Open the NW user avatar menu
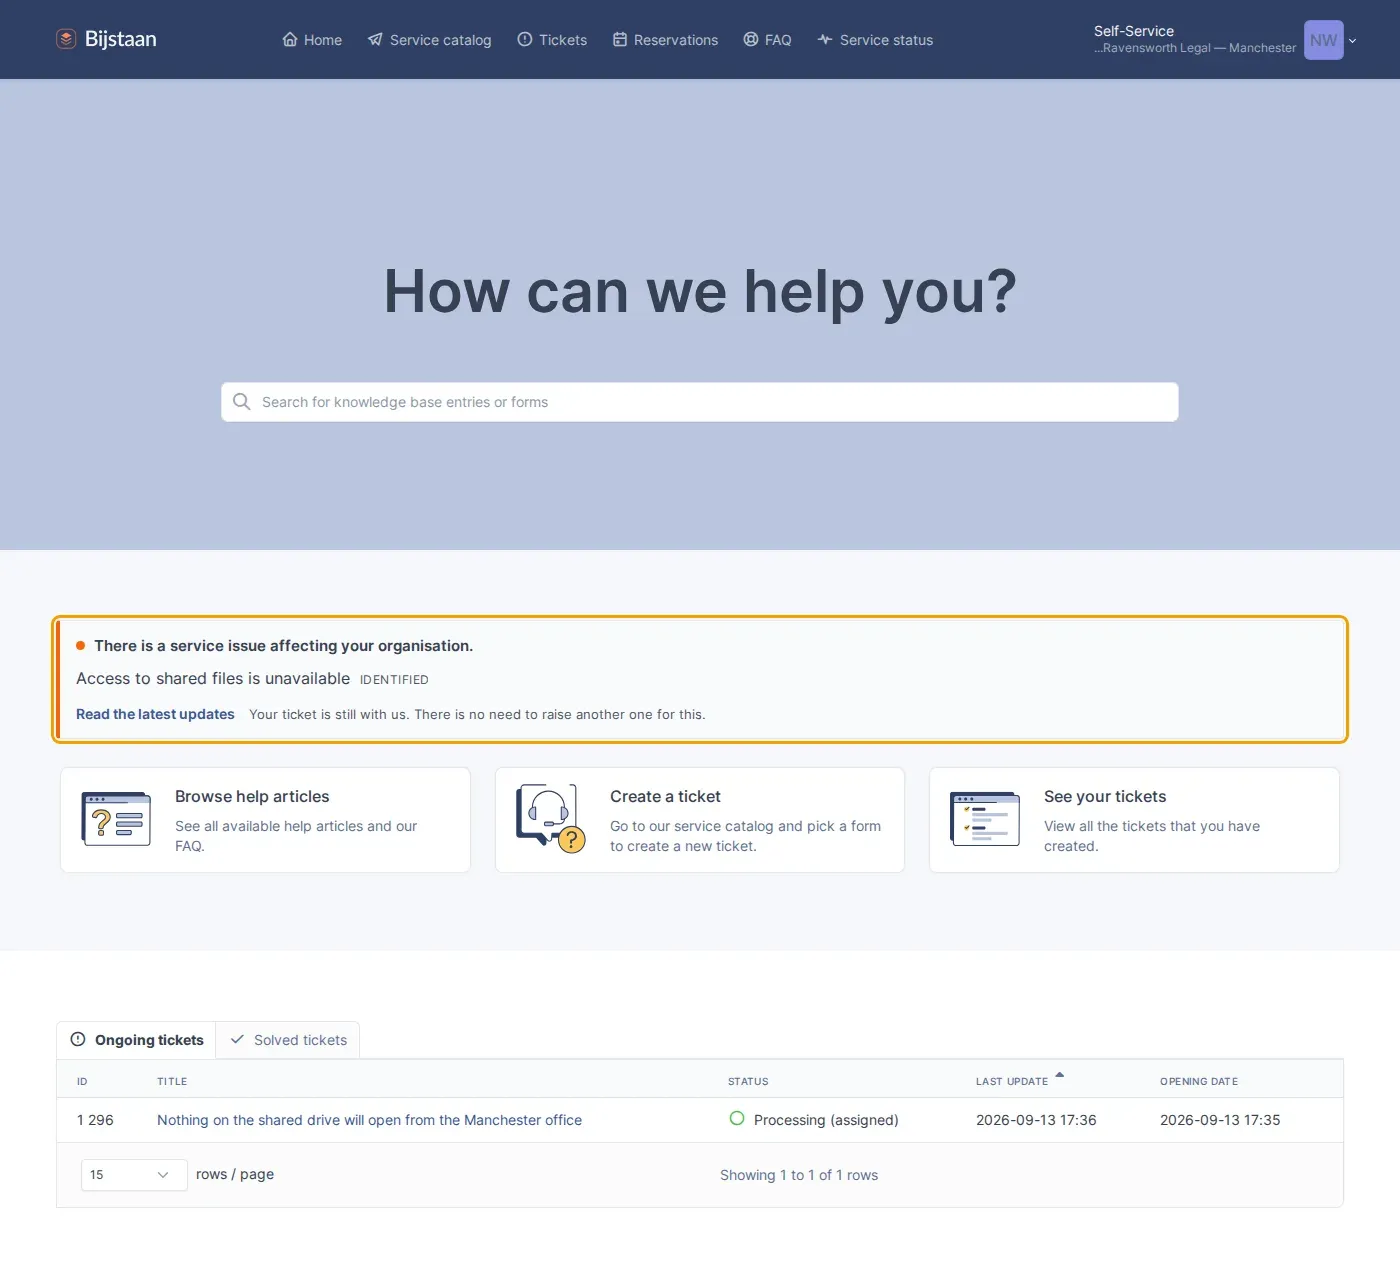The image size is (1400, 1279). click(x=1323, y=40)
